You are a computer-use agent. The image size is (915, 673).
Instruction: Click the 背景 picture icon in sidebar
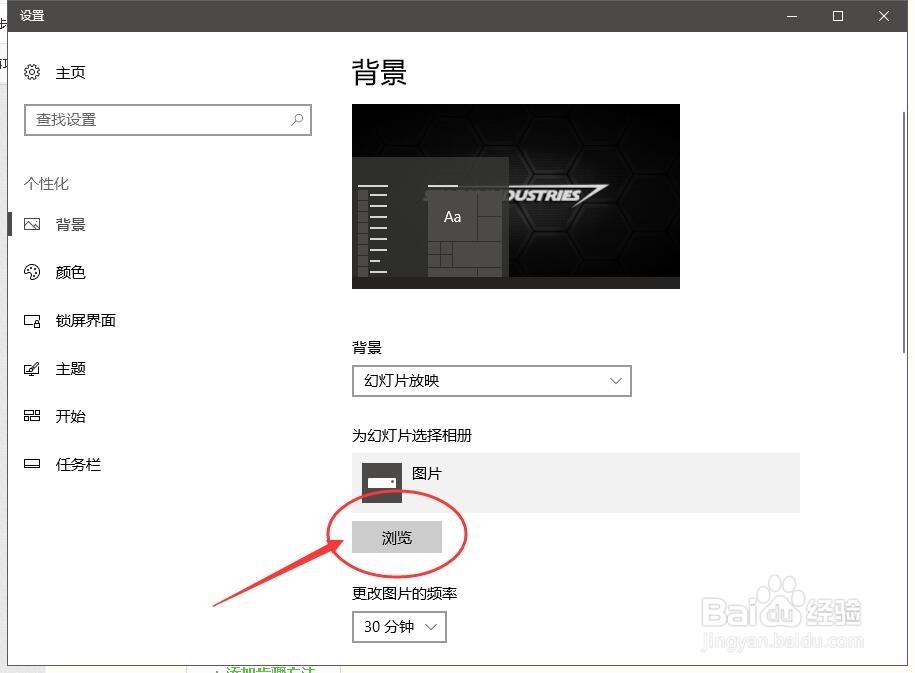coord(32,224)
